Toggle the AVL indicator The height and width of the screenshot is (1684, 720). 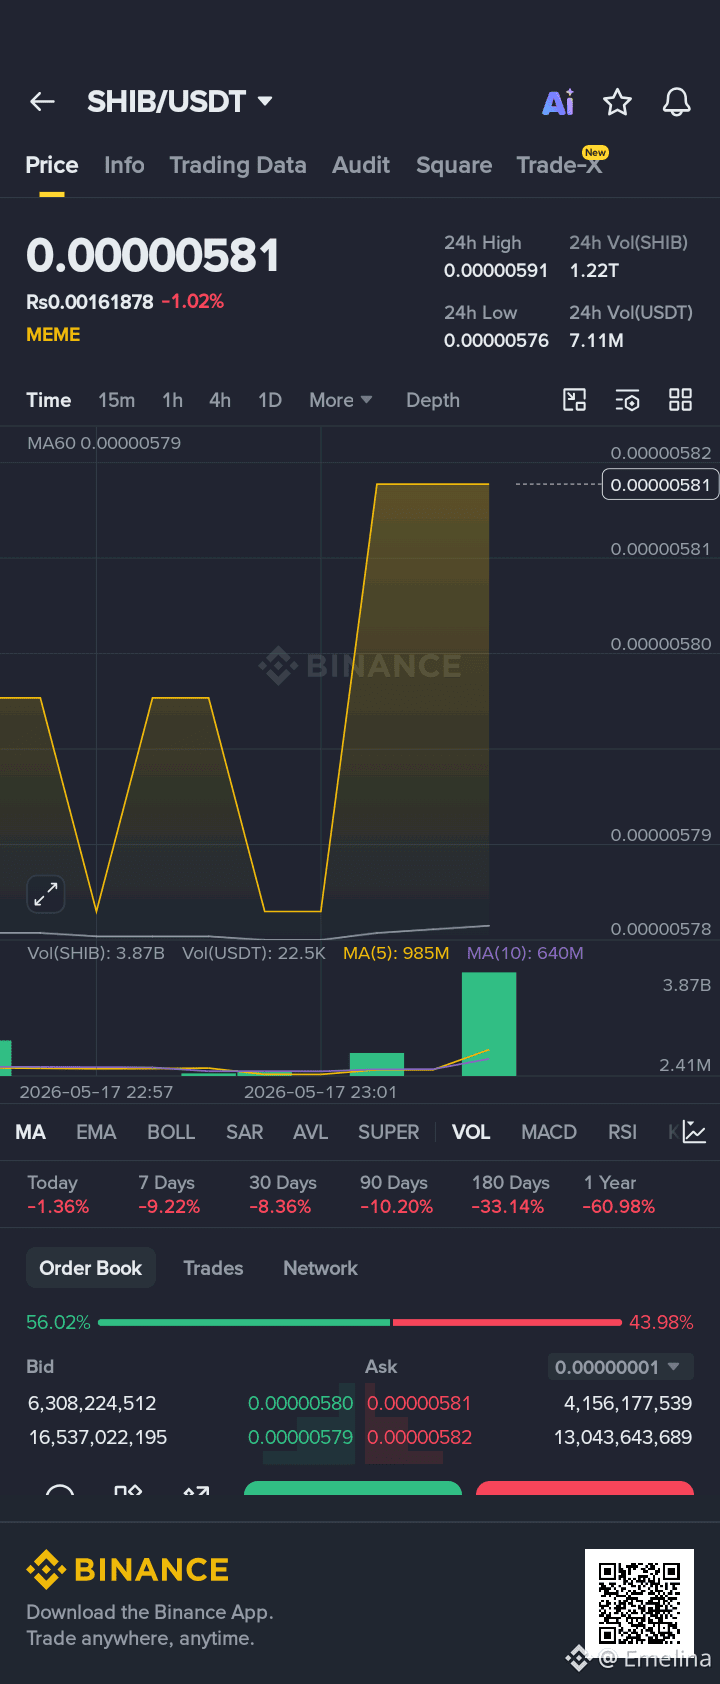[x=310, y=1132]
